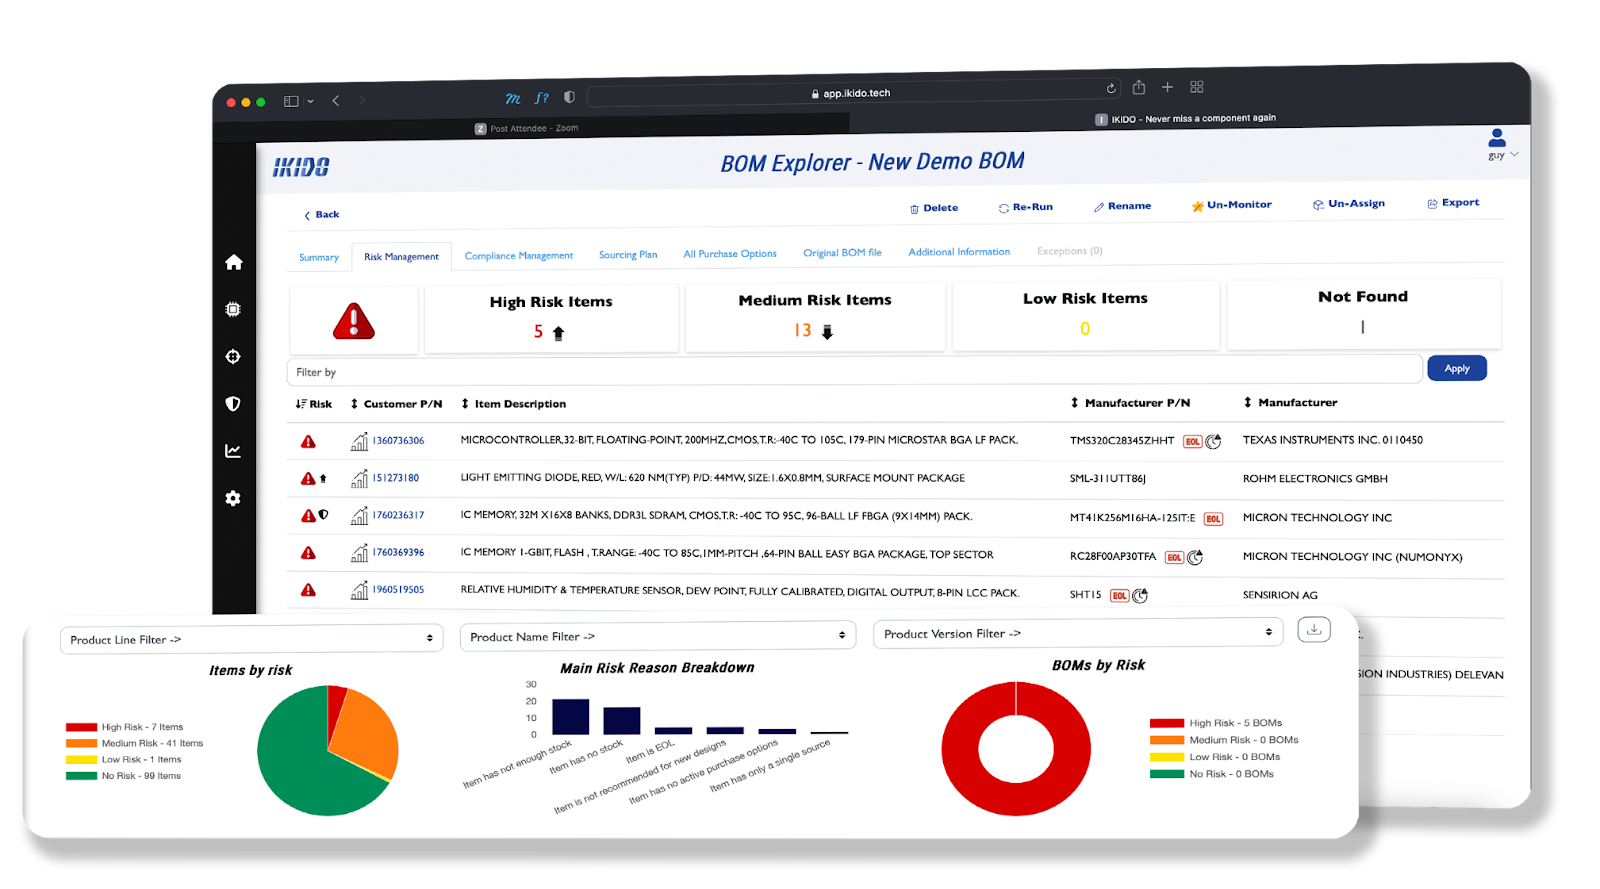This screenshot has width=1600, height=889.
Task: Sort by Manufacturer P/N column
Action: pyautogui.click(x=1130, y=402)
